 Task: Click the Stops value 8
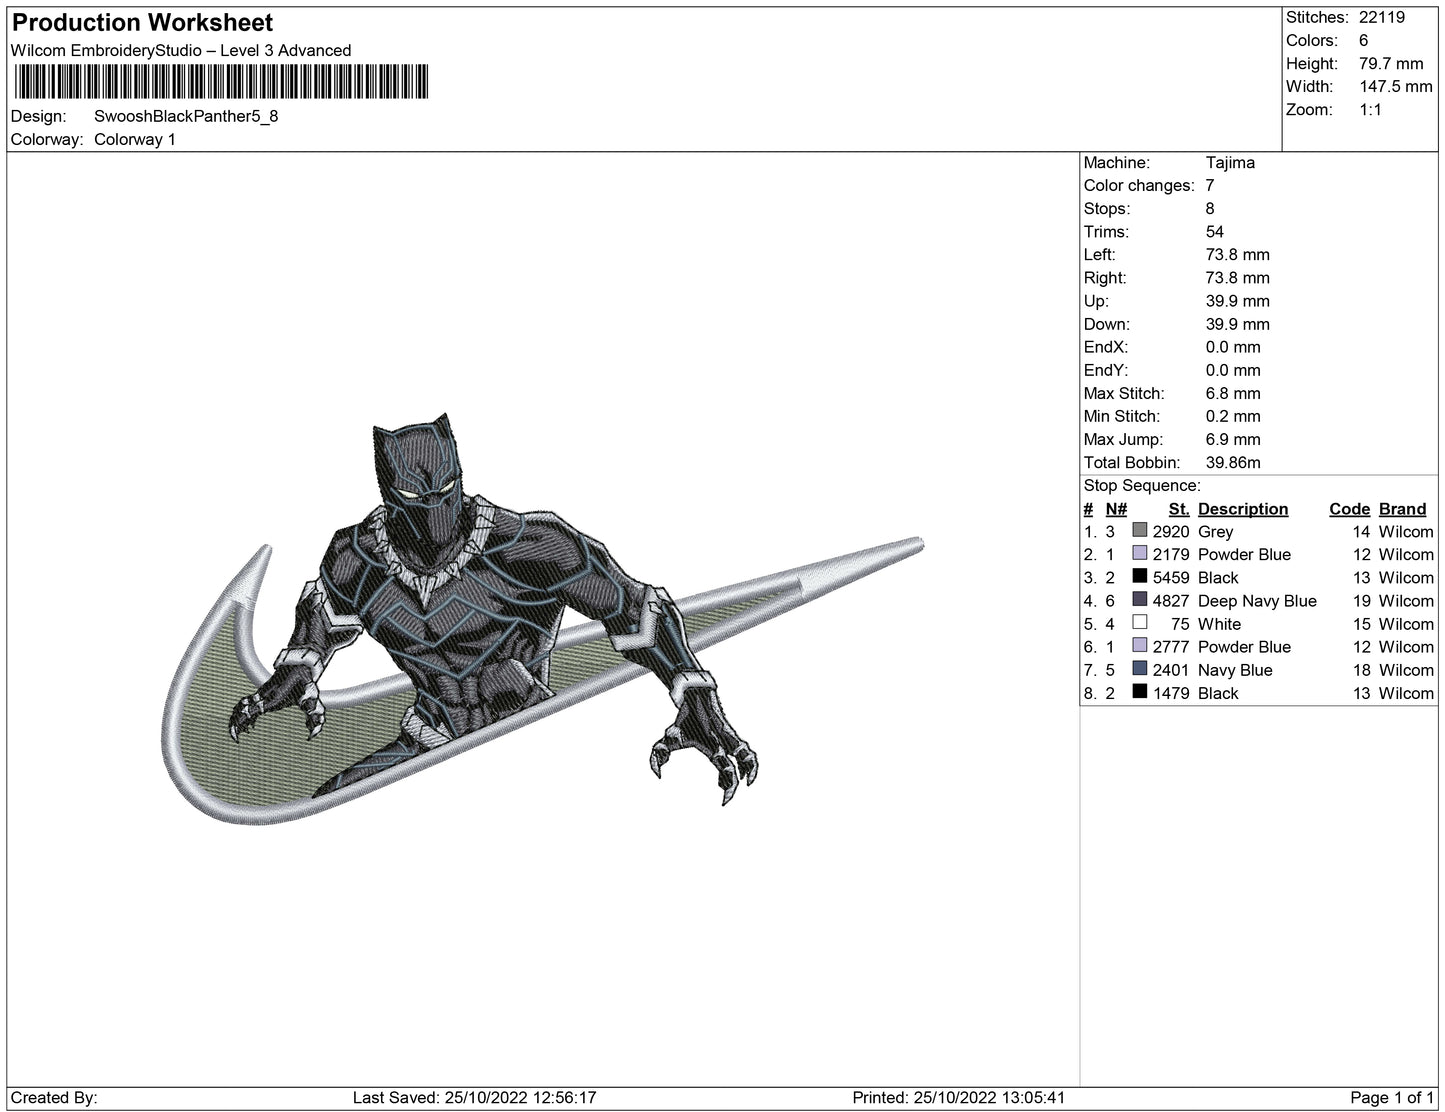[1210, 208]
